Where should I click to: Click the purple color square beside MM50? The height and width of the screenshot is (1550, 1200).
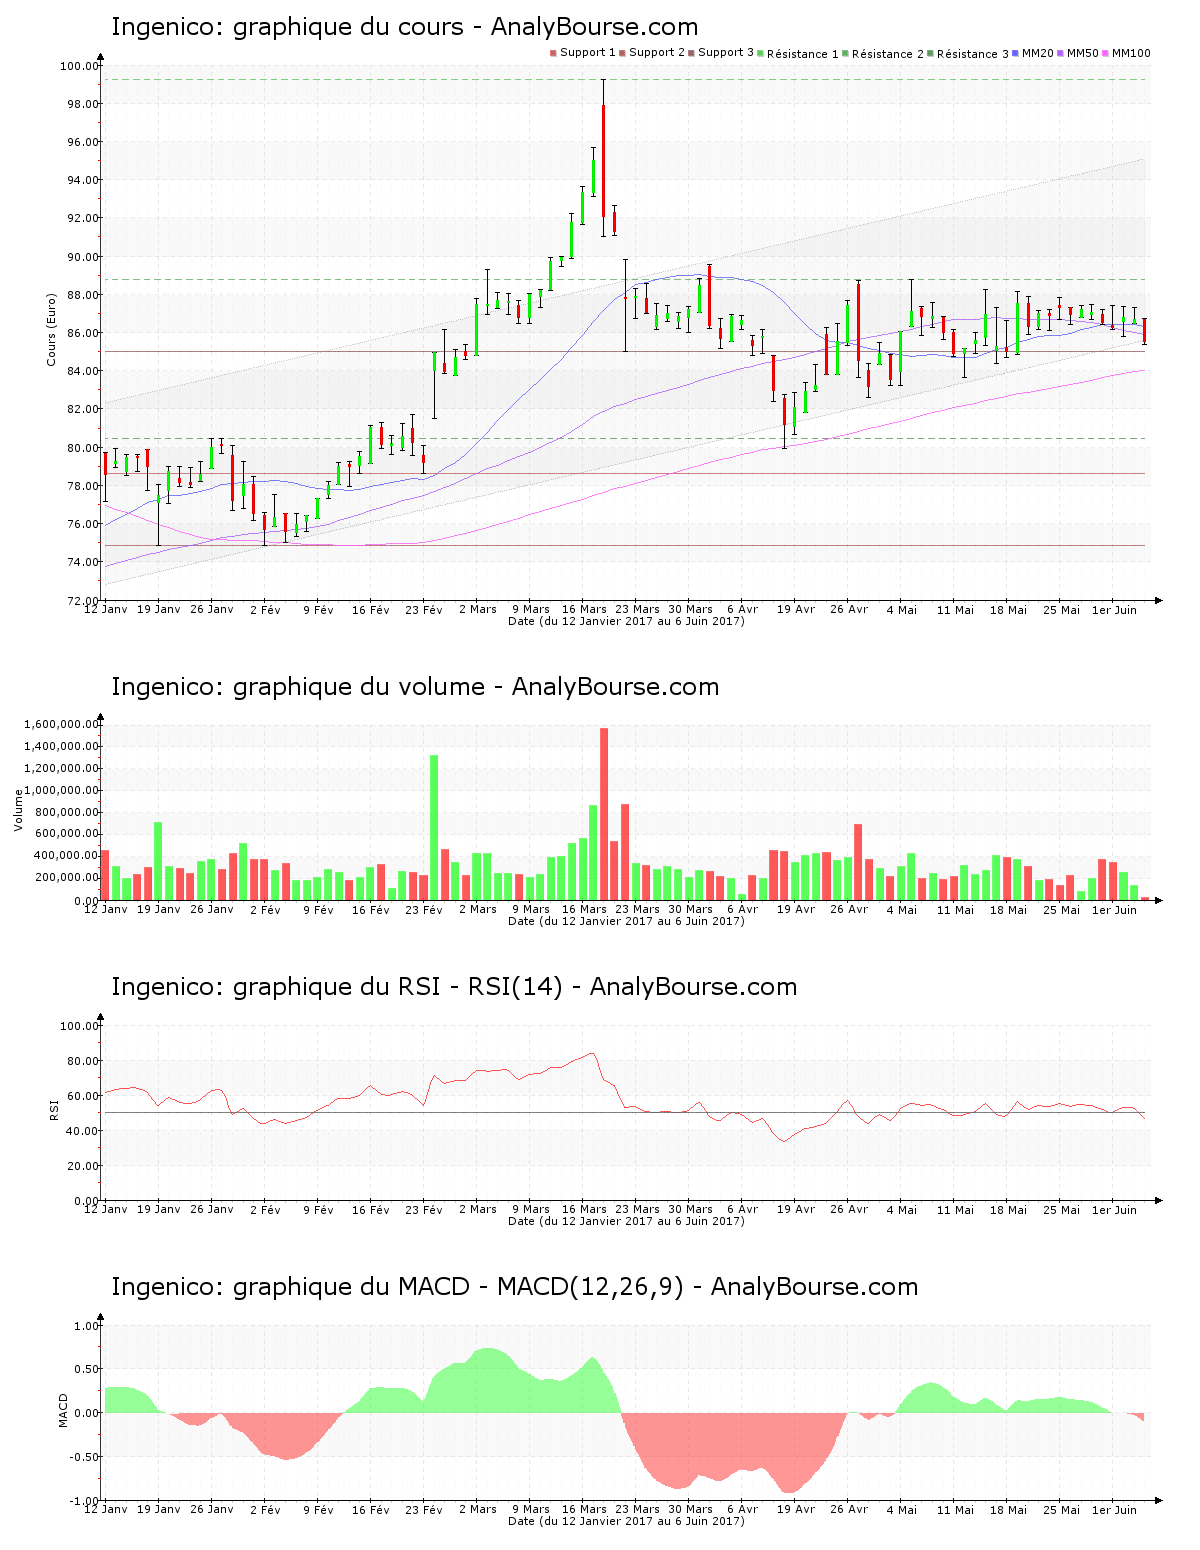[x=1061, y=53]
